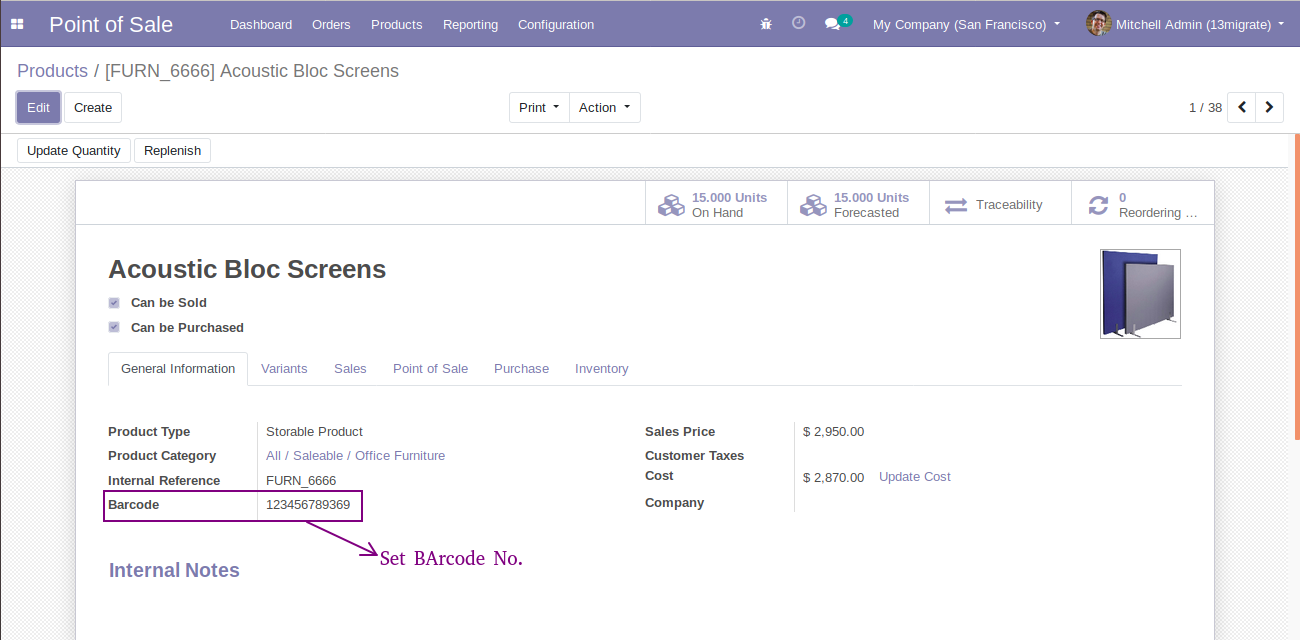Click the debug bug icon

pos(766,24)
